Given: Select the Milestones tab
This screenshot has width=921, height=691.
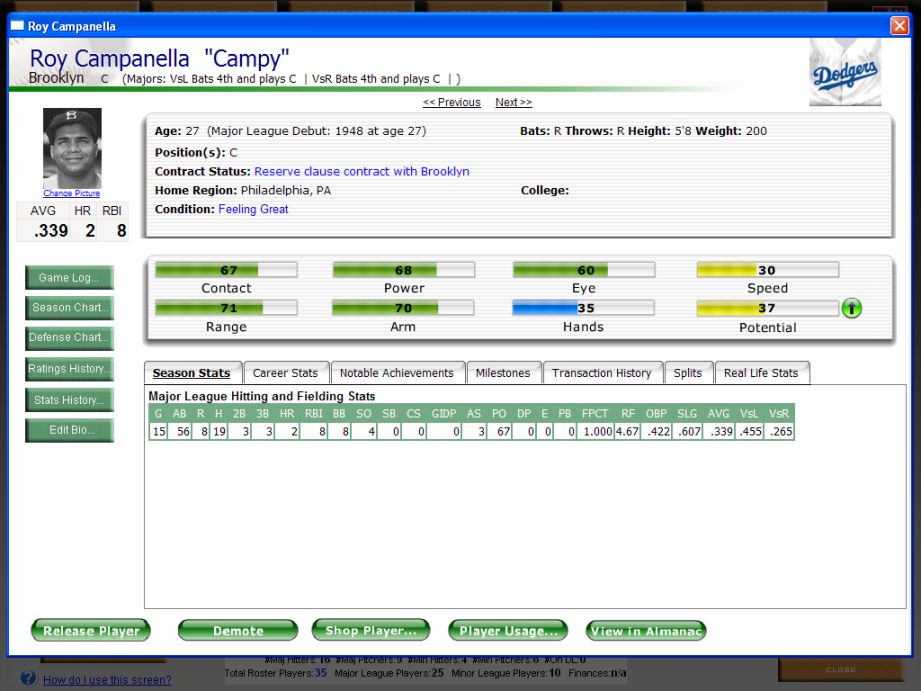Looking at the screenshot, I should (503, 373).
